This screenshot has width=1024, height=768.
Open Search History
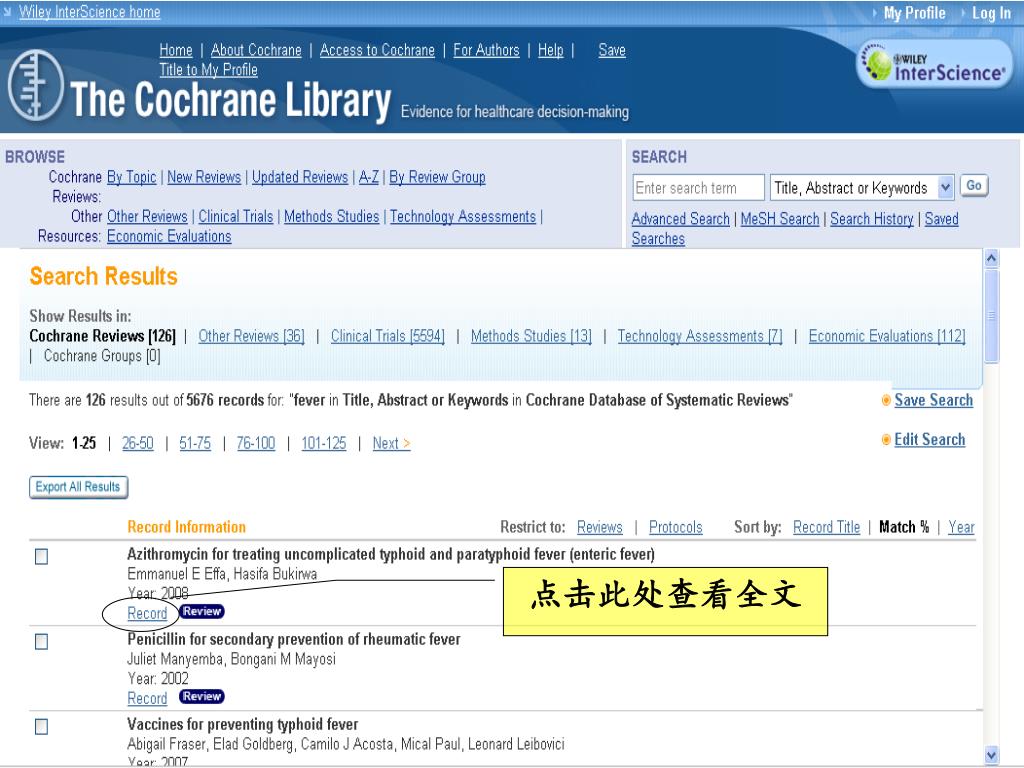coord(872,219)
